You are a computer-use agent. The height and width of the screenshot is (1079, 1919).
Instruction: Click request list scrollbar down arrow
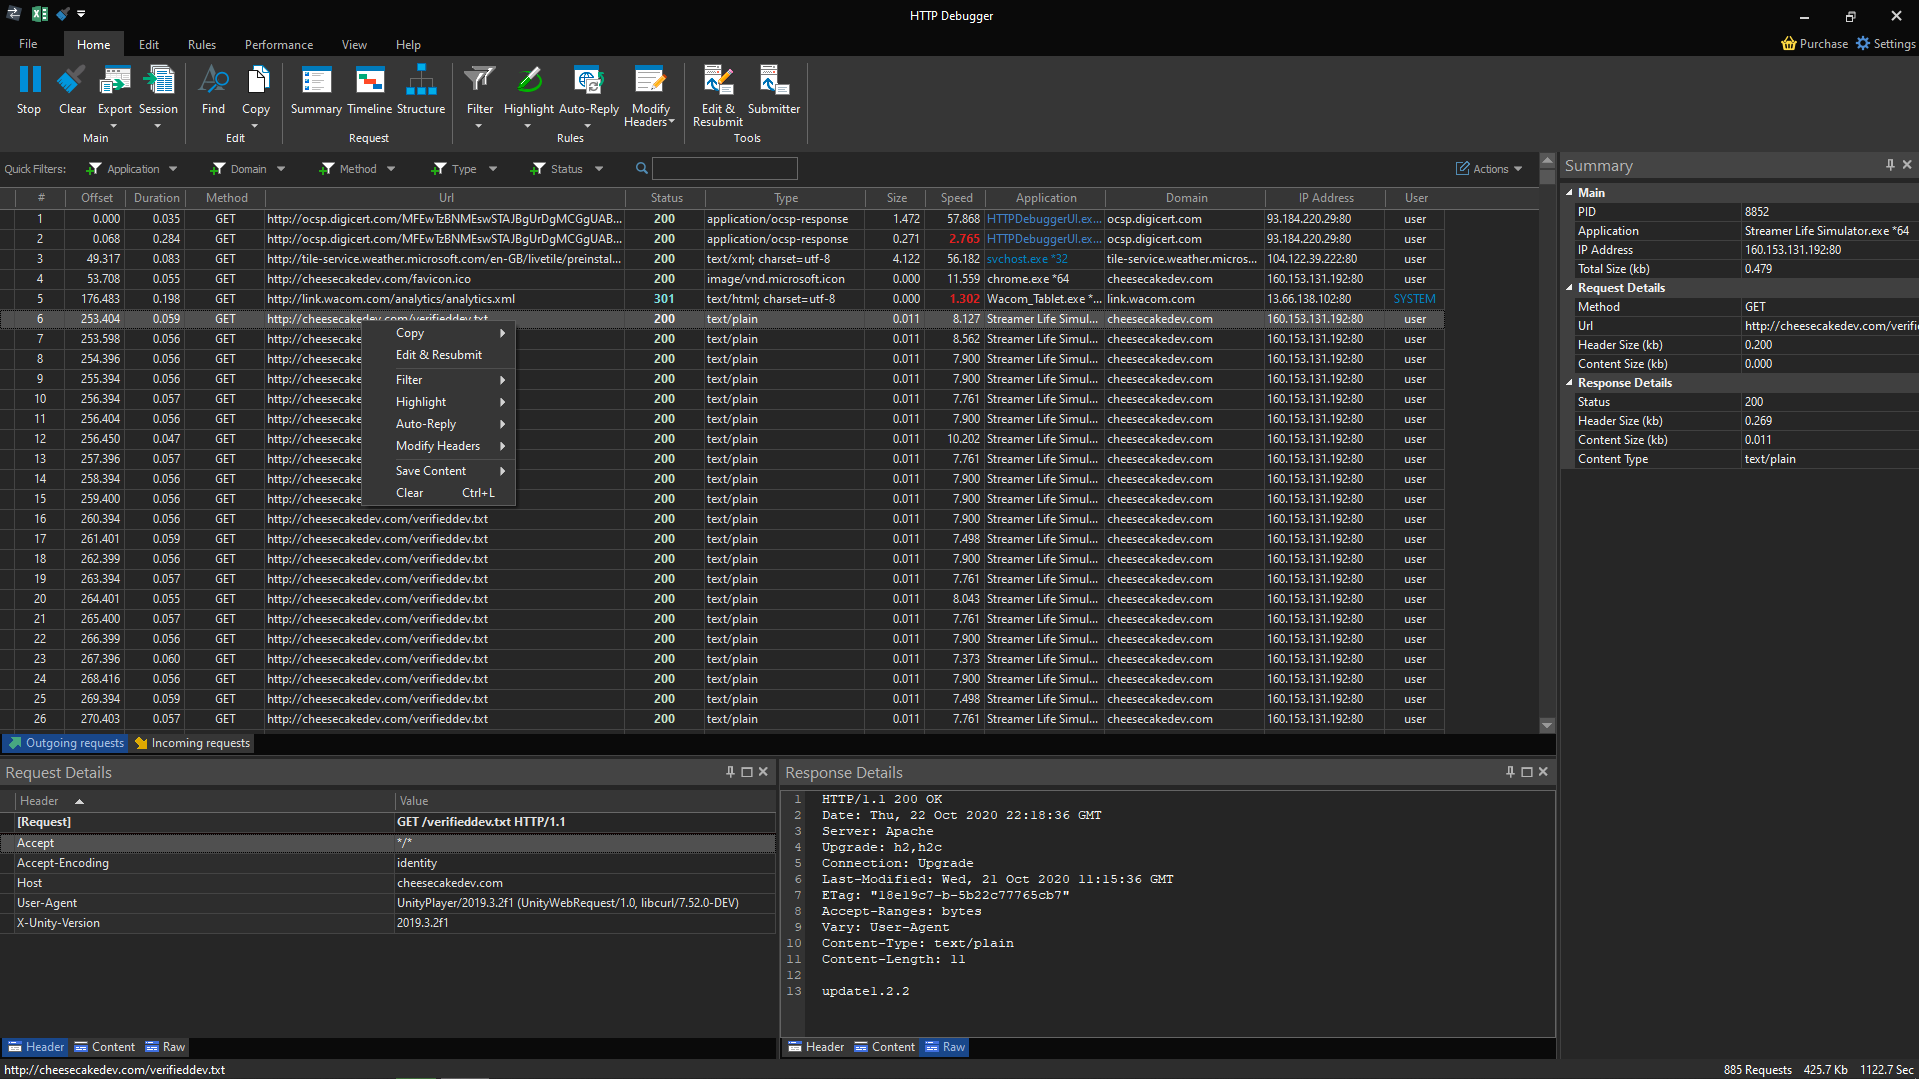point(1547,726)
